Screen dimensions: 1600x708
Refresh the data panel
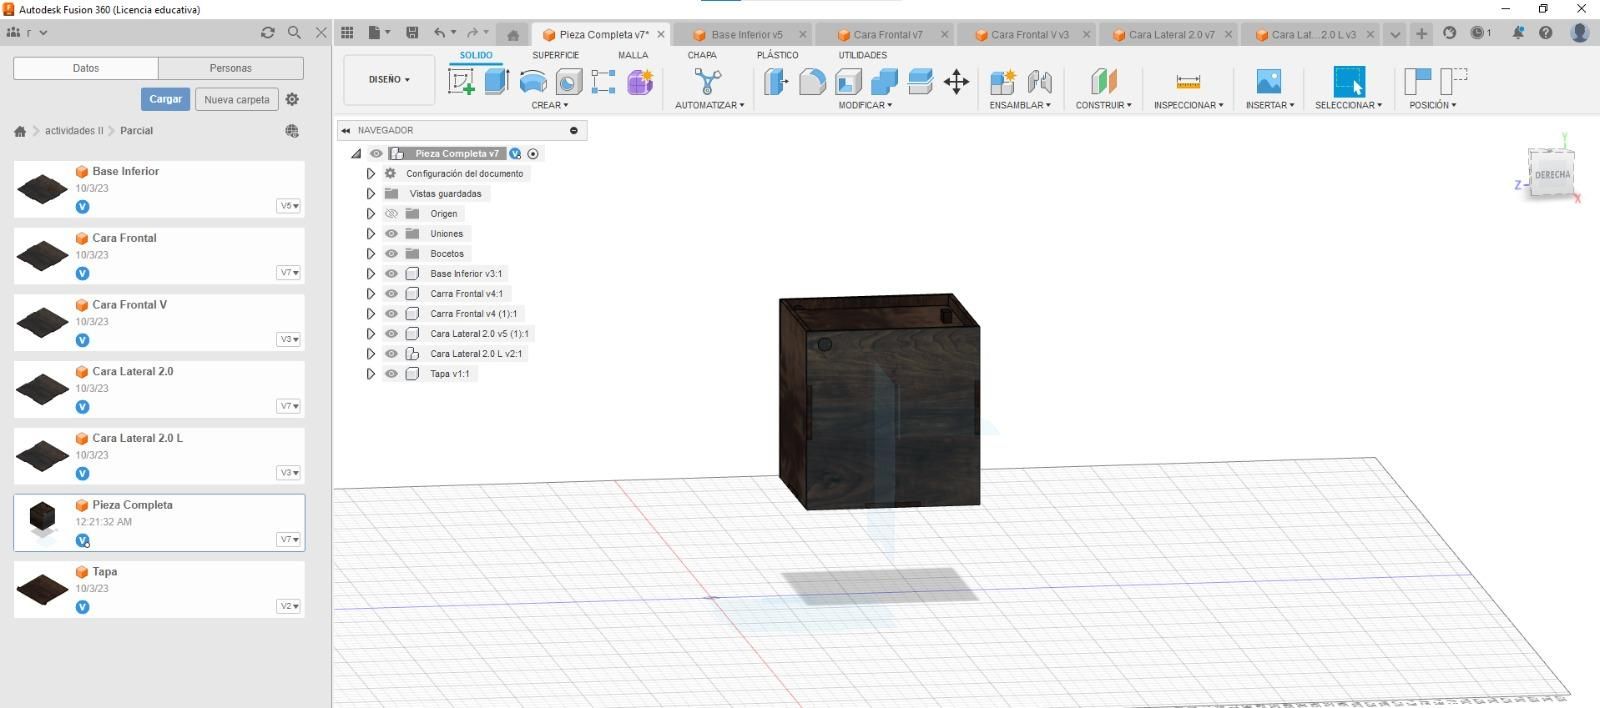click(x=267, y=32)
